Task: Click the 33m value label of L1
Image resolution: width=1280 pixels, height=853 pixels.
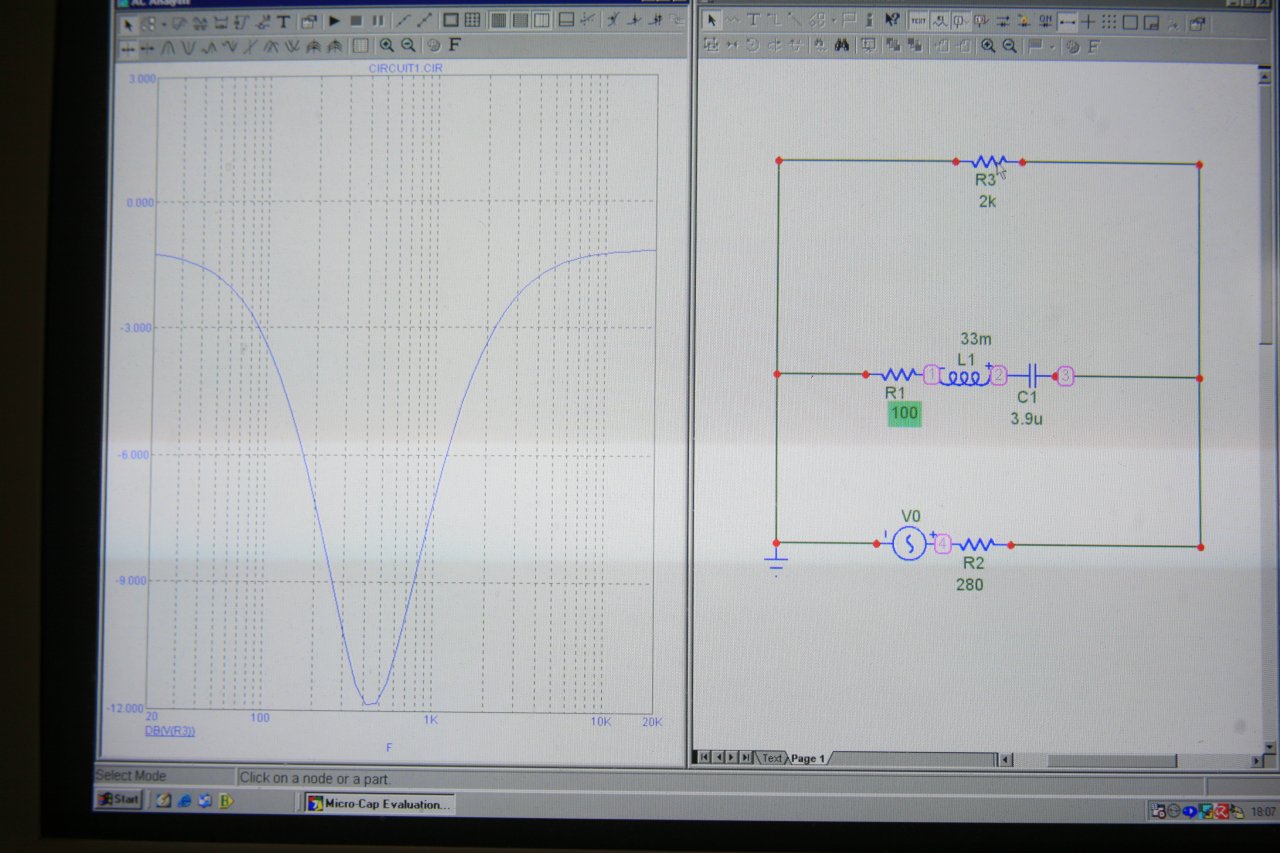Action: [976, 339]
